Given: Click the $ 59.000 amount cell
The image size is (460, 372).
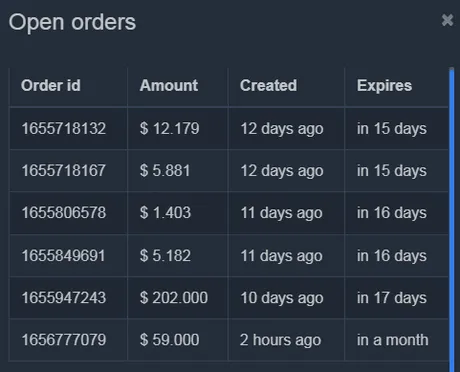Looking at the screenshot, I should (x=169, y=340).
